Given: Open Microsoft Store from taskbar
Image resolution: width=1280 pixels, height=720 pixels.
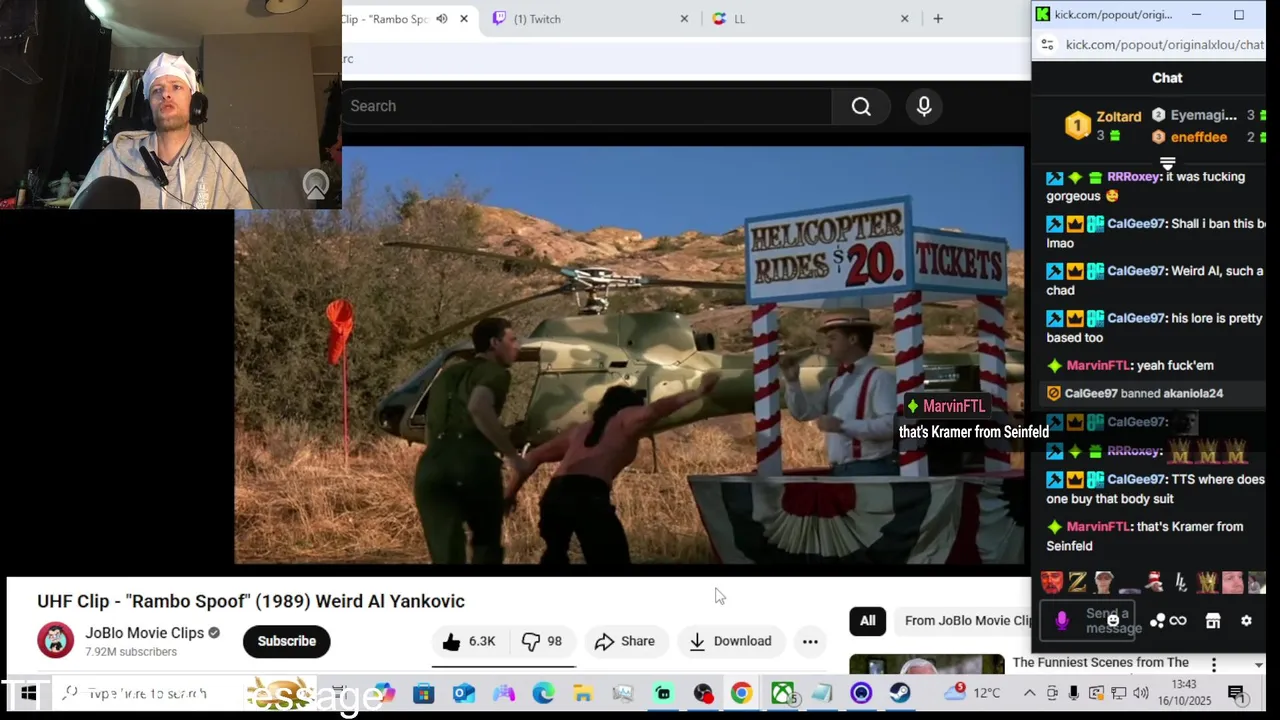Looking at the screenshot, I should coord(424,693).
